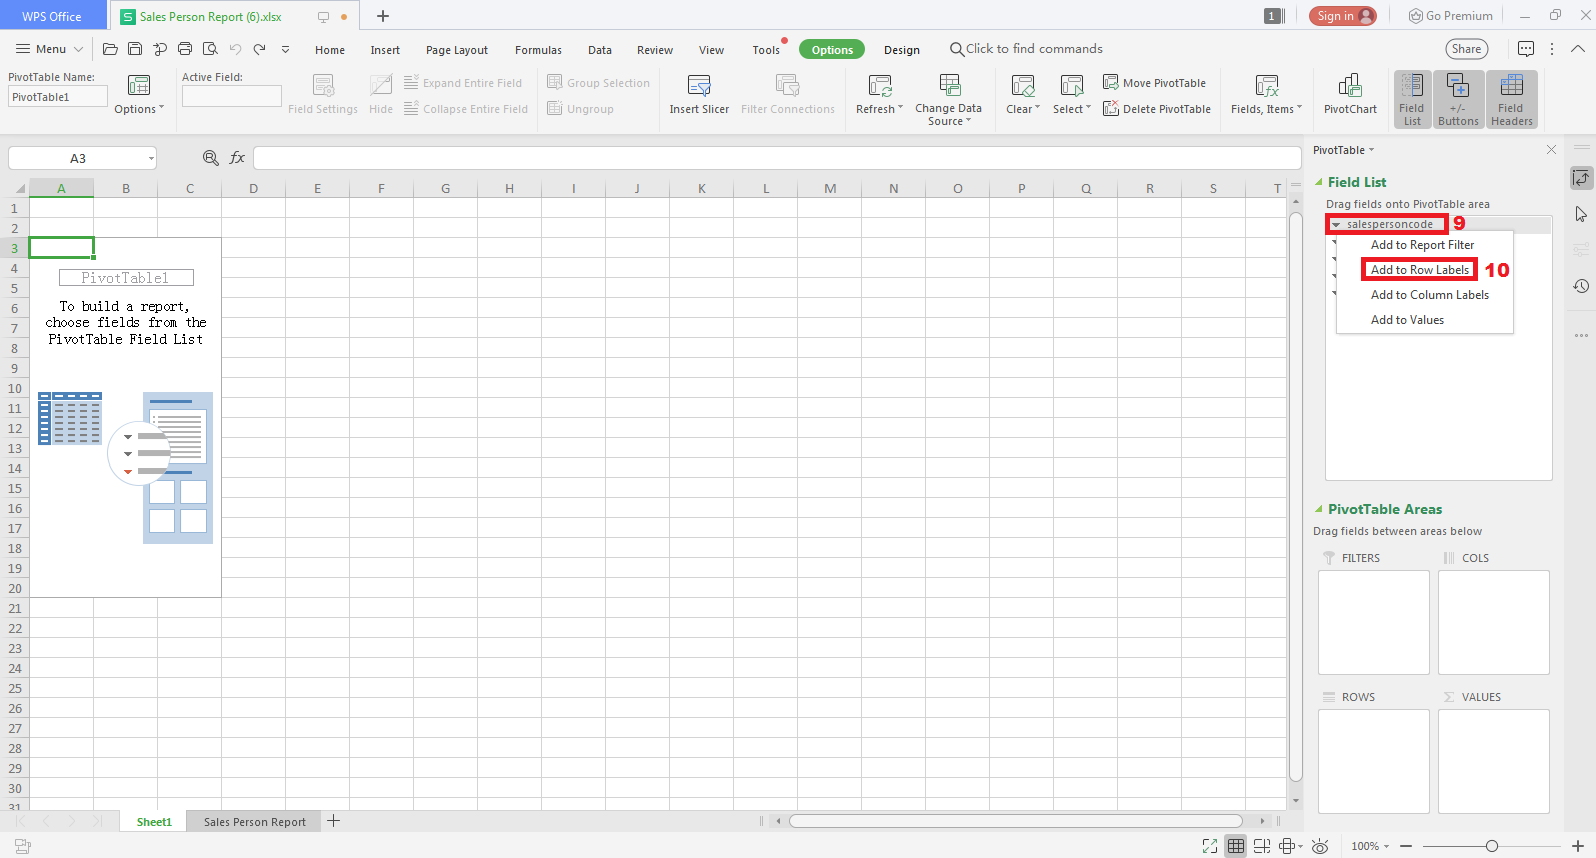Switch to the Design ribbon tab
This screenshot has width=1596, height=858.
point(901,50)
